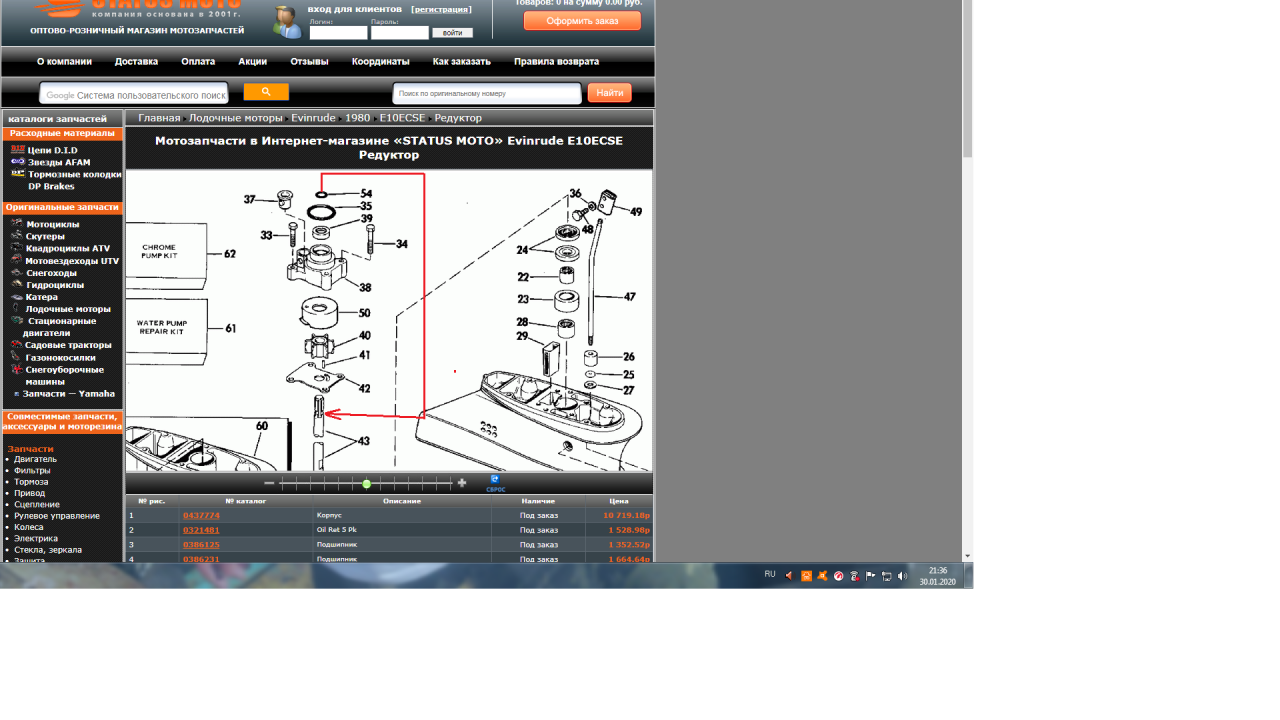Click the search by original number field

(x=487, y=93)
